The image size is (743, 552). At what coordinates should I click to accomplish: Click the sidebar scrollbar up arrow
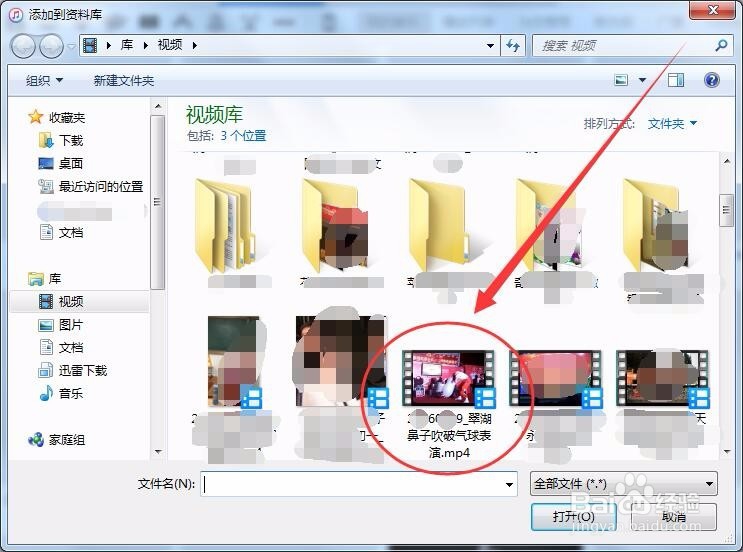point(158,106)
